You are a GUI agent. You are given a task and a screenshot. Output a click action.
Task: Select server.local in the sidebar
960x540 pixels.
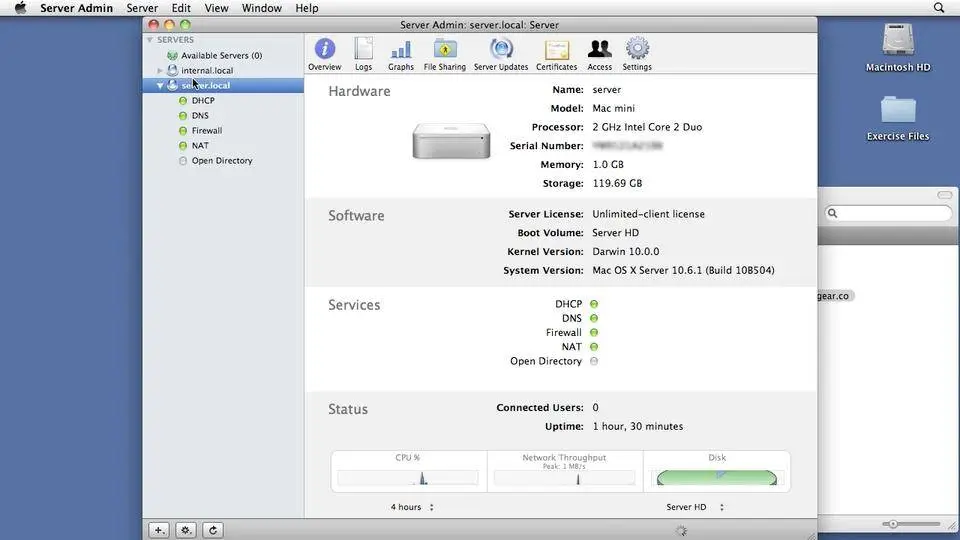pyautogui.click(x=223, y=85)
